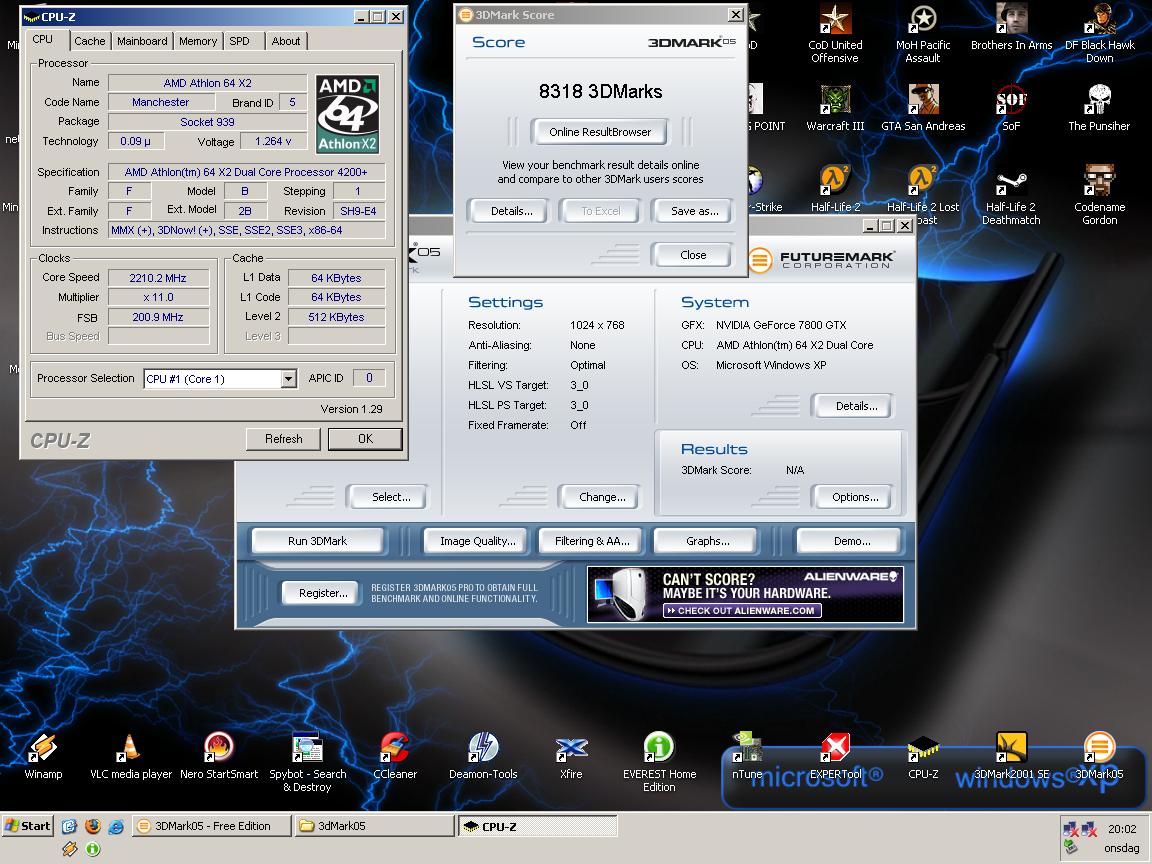Click Alienware advertisement banner
This screenshot has width=1152, height=864.
[x=745, y=594]
